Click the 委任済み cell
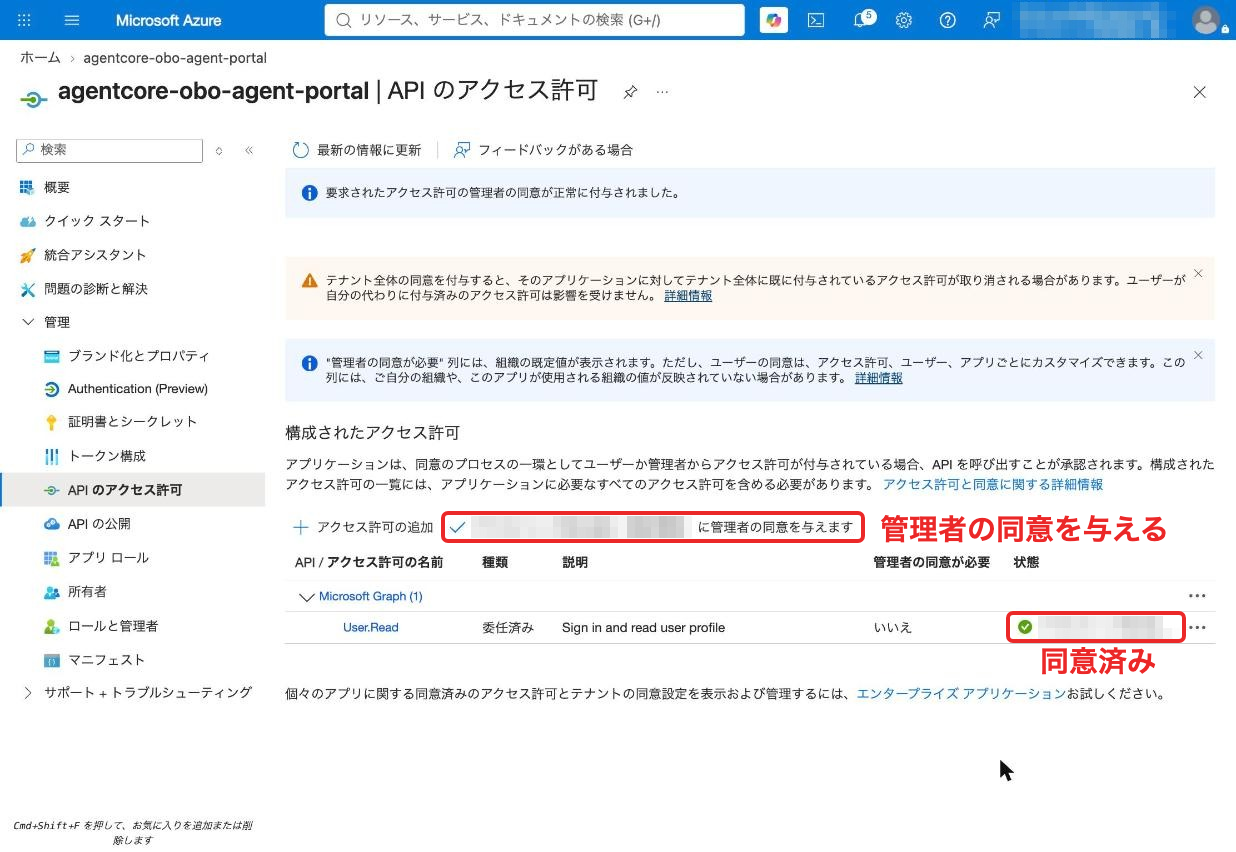The image size is (1236, 852). click(x=508, y=628)
